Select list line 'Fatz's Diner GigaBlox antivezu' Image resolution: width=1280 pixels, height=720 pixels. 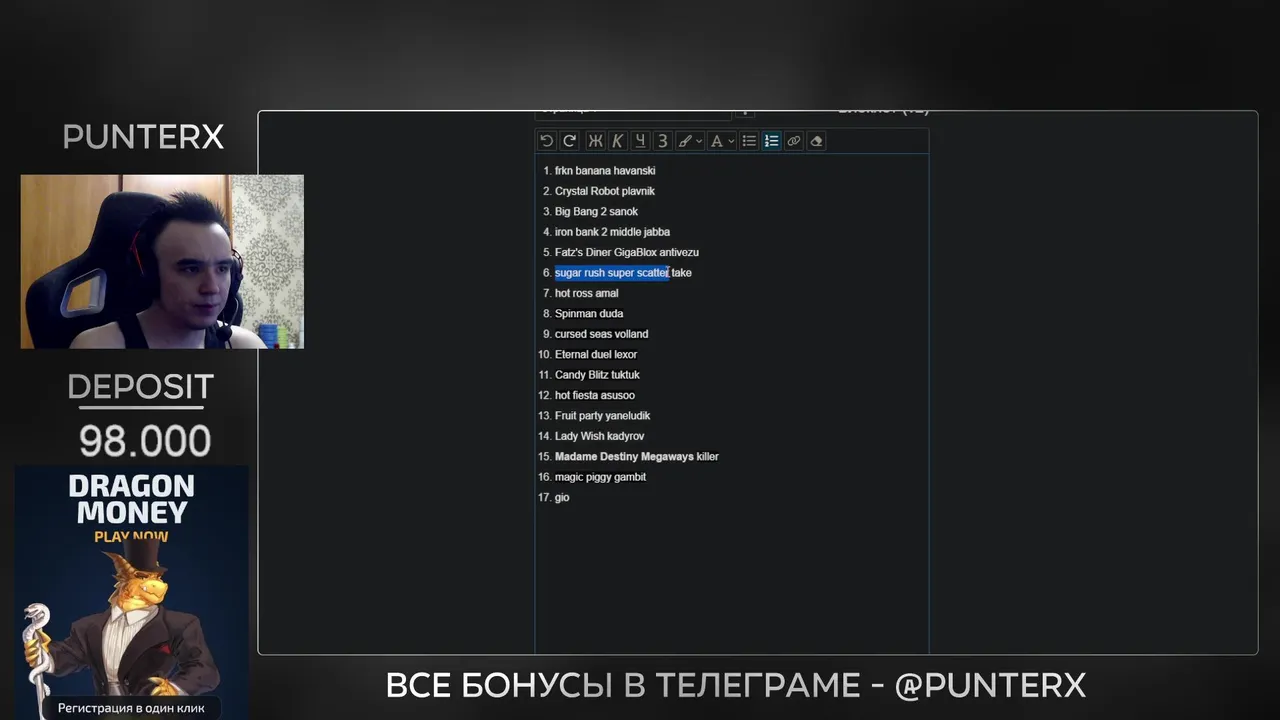point(627,252)
